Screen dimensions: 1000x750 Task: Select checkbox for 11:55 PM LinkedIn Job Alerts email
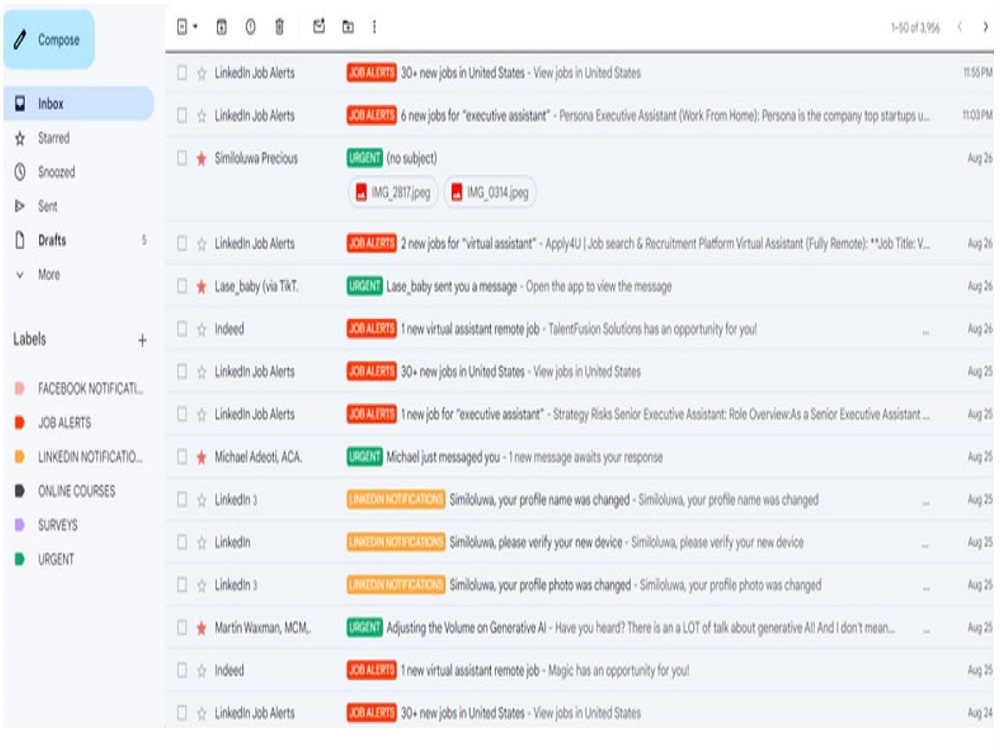pyautogui.click(x=182, y=73)
